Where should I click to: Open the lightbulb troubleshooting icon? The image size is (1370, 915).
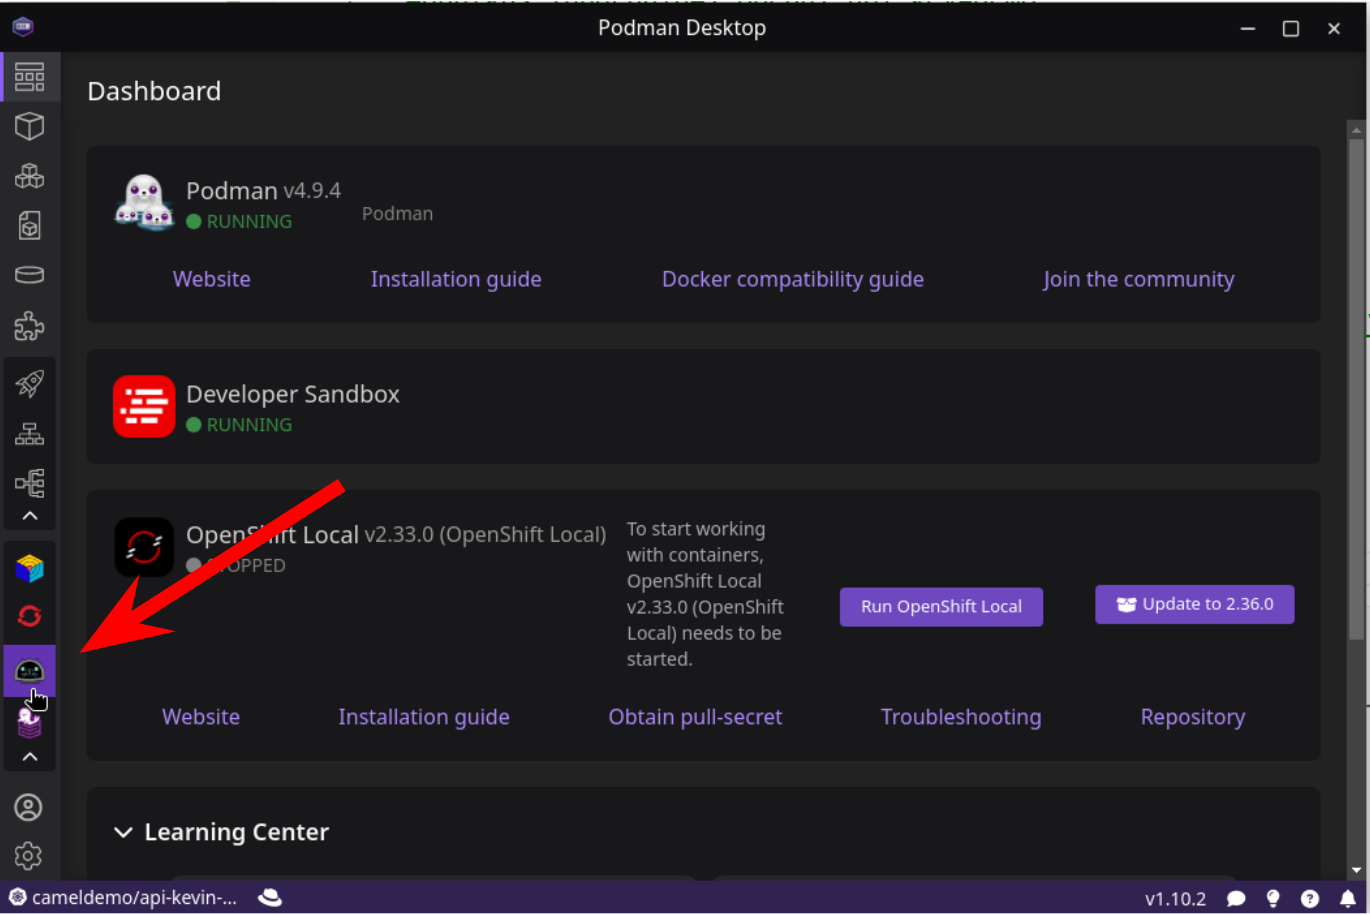pyautogui.click(x=1273, y=899)
